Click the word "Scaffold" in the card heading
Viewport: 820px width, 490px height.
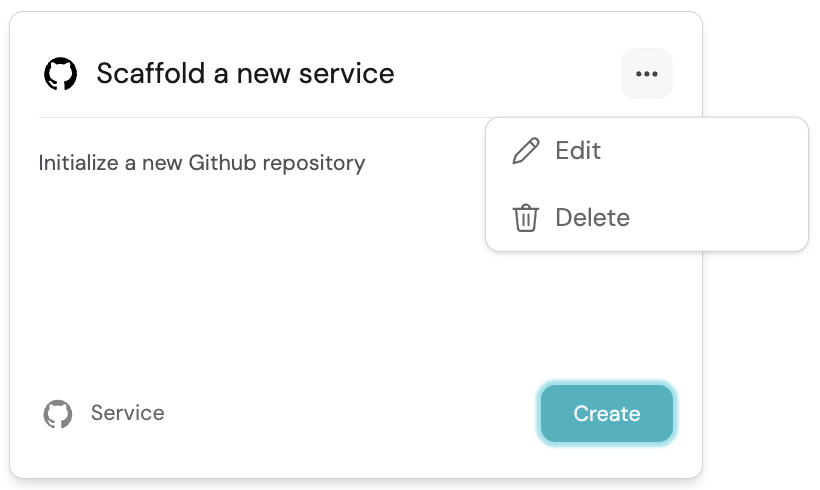(x=140, y=74)
